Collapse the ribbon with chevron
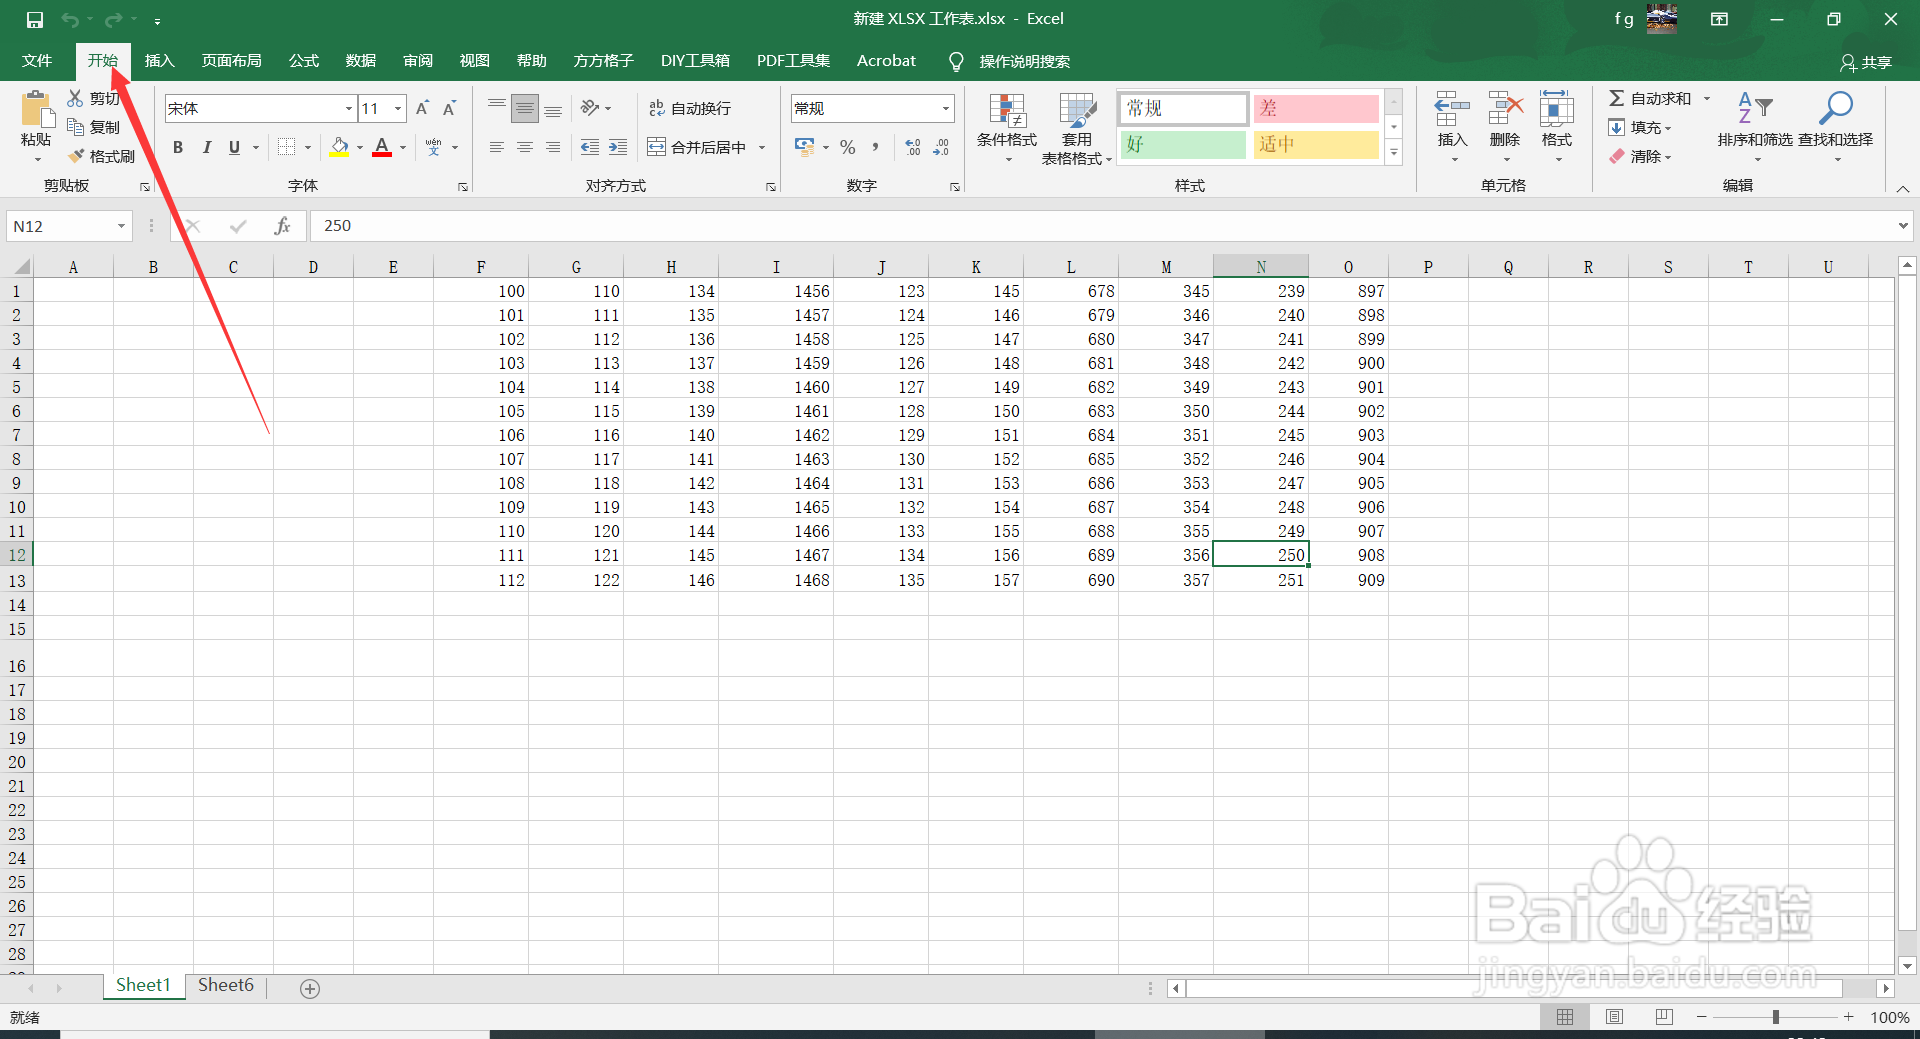This screenshot has width=1920, height=1039. (1903, 188)
